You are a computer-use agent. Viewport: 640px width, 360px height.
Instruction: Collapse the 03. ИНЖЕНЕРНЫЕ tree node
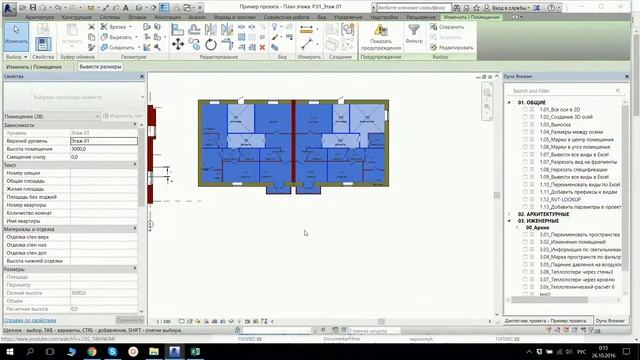(509, 221)
